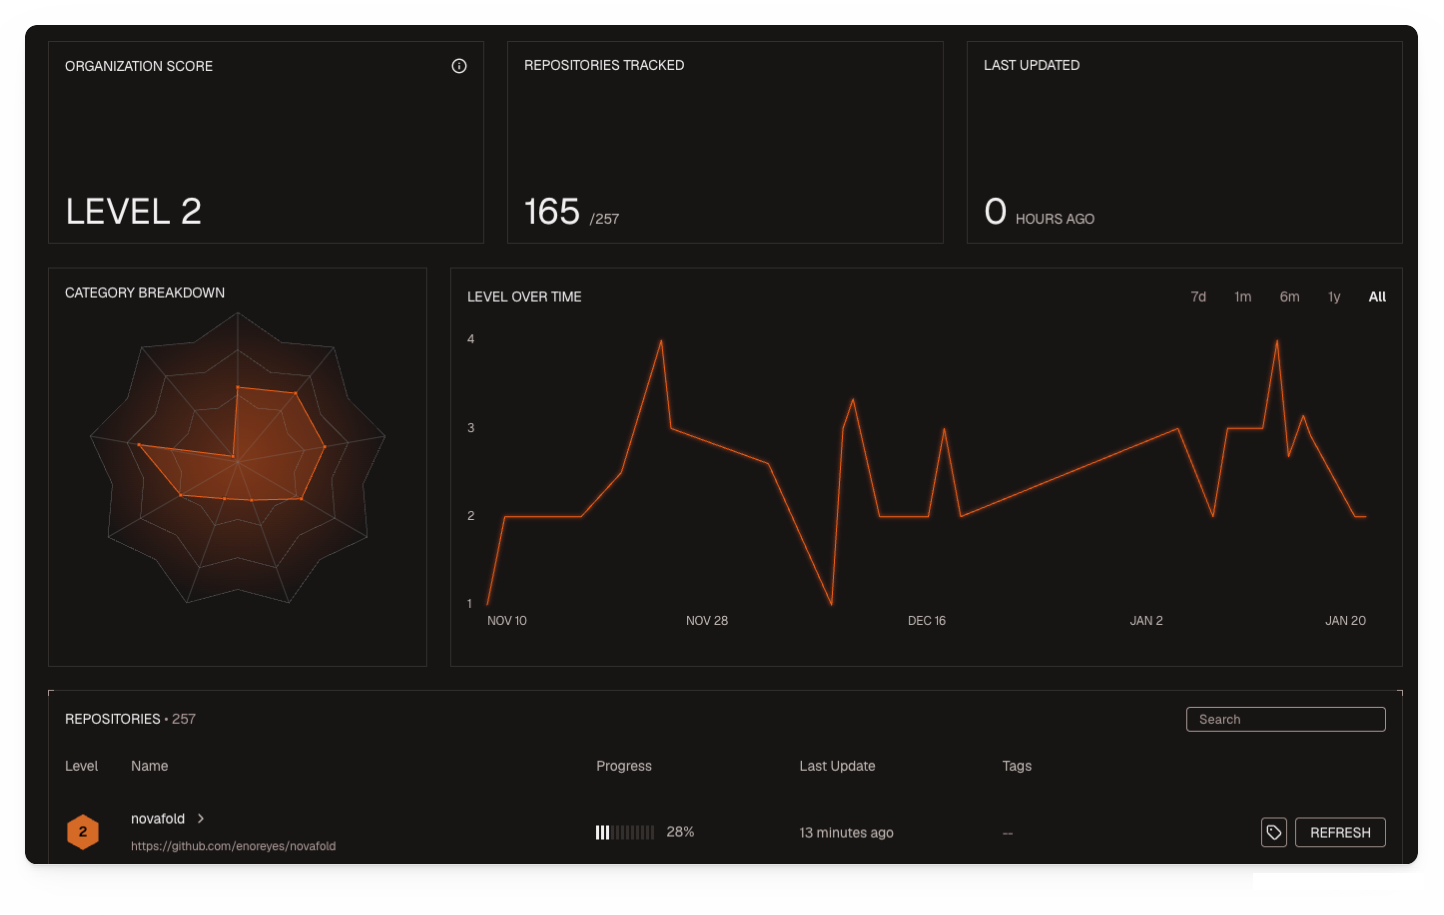Click the REPOSITORIES 257 section heading
Image resolution: width=1444 pixels, height=915 pixels.
(129, 719)
